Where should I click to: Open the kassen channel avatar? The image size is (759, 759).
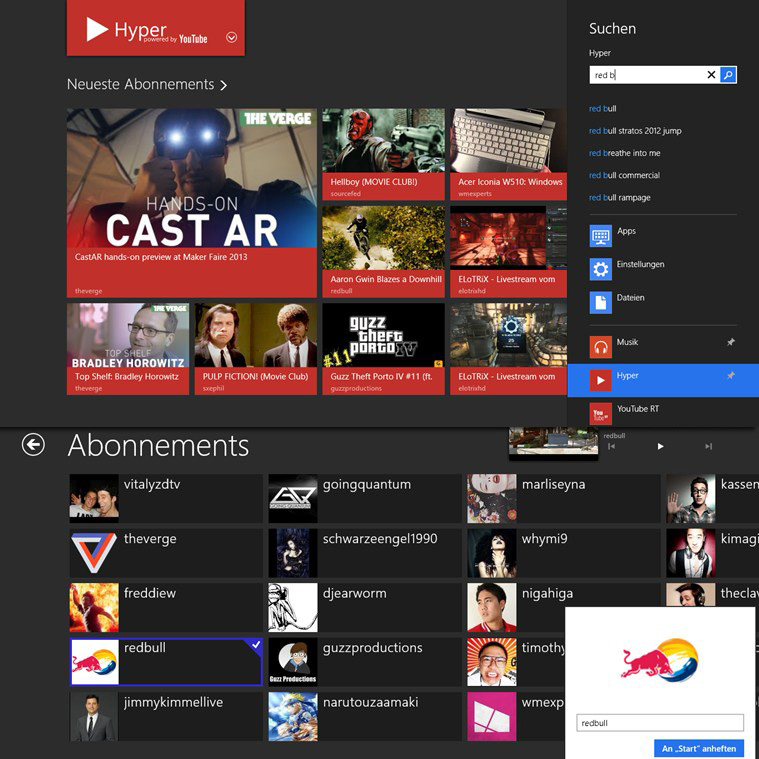(x=691, y=499)
